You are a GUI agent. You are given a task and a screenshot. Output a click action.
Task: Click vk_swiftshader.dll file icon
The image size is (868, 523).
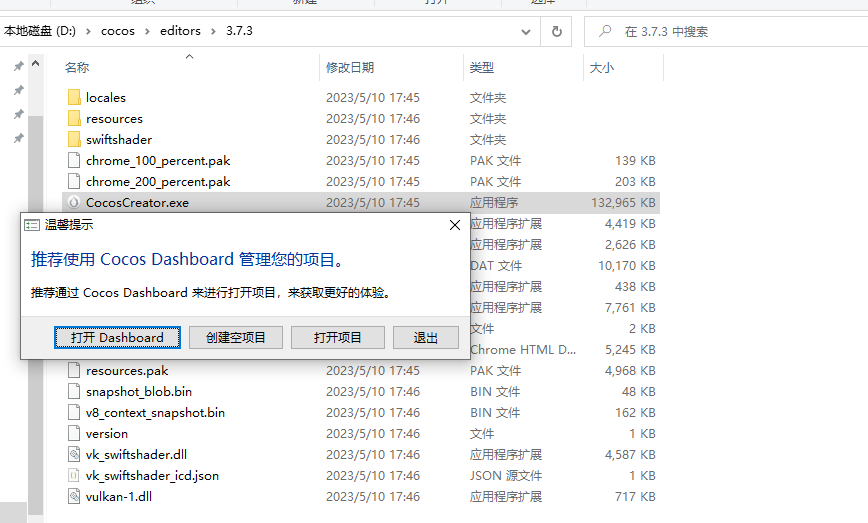point(74,454)
